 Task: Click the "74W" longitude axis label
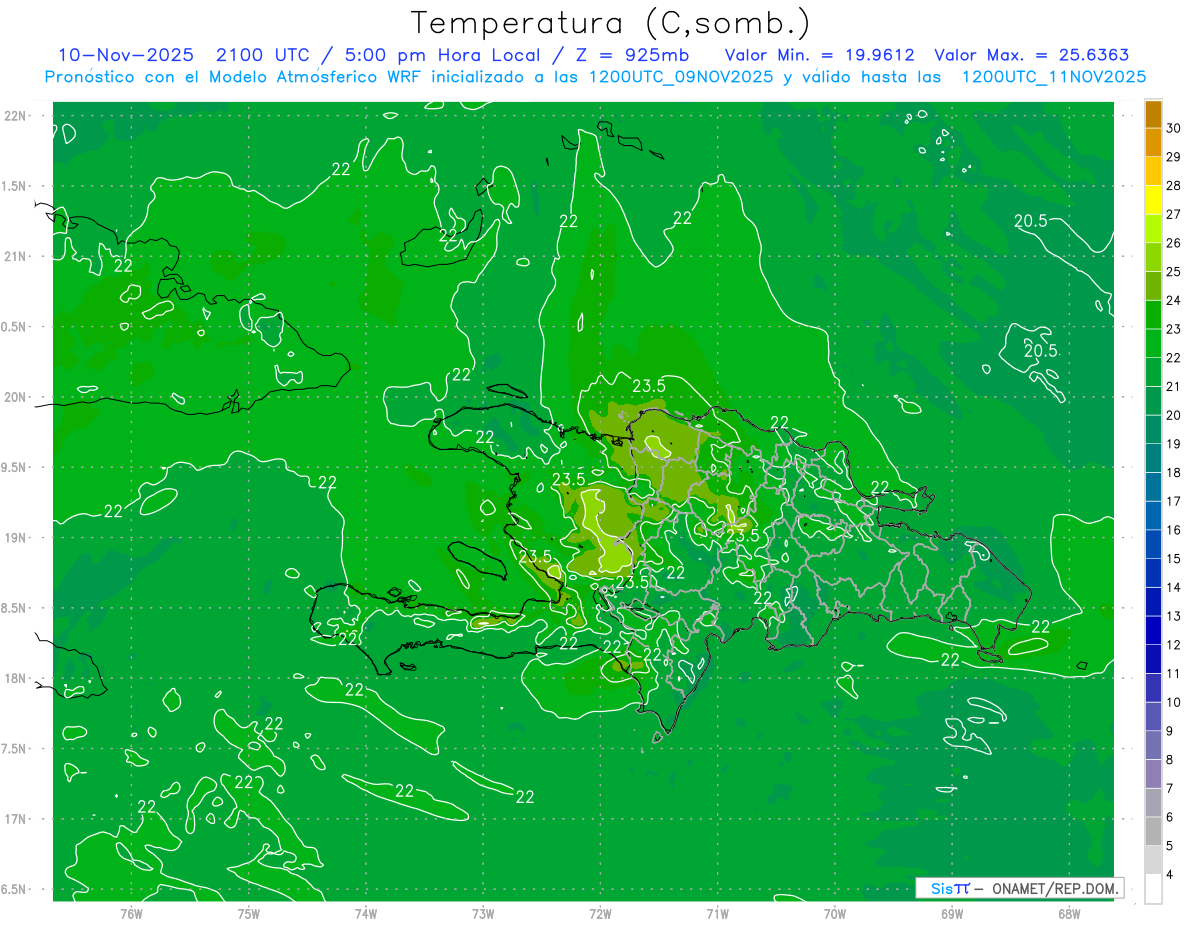click(366, 913)
